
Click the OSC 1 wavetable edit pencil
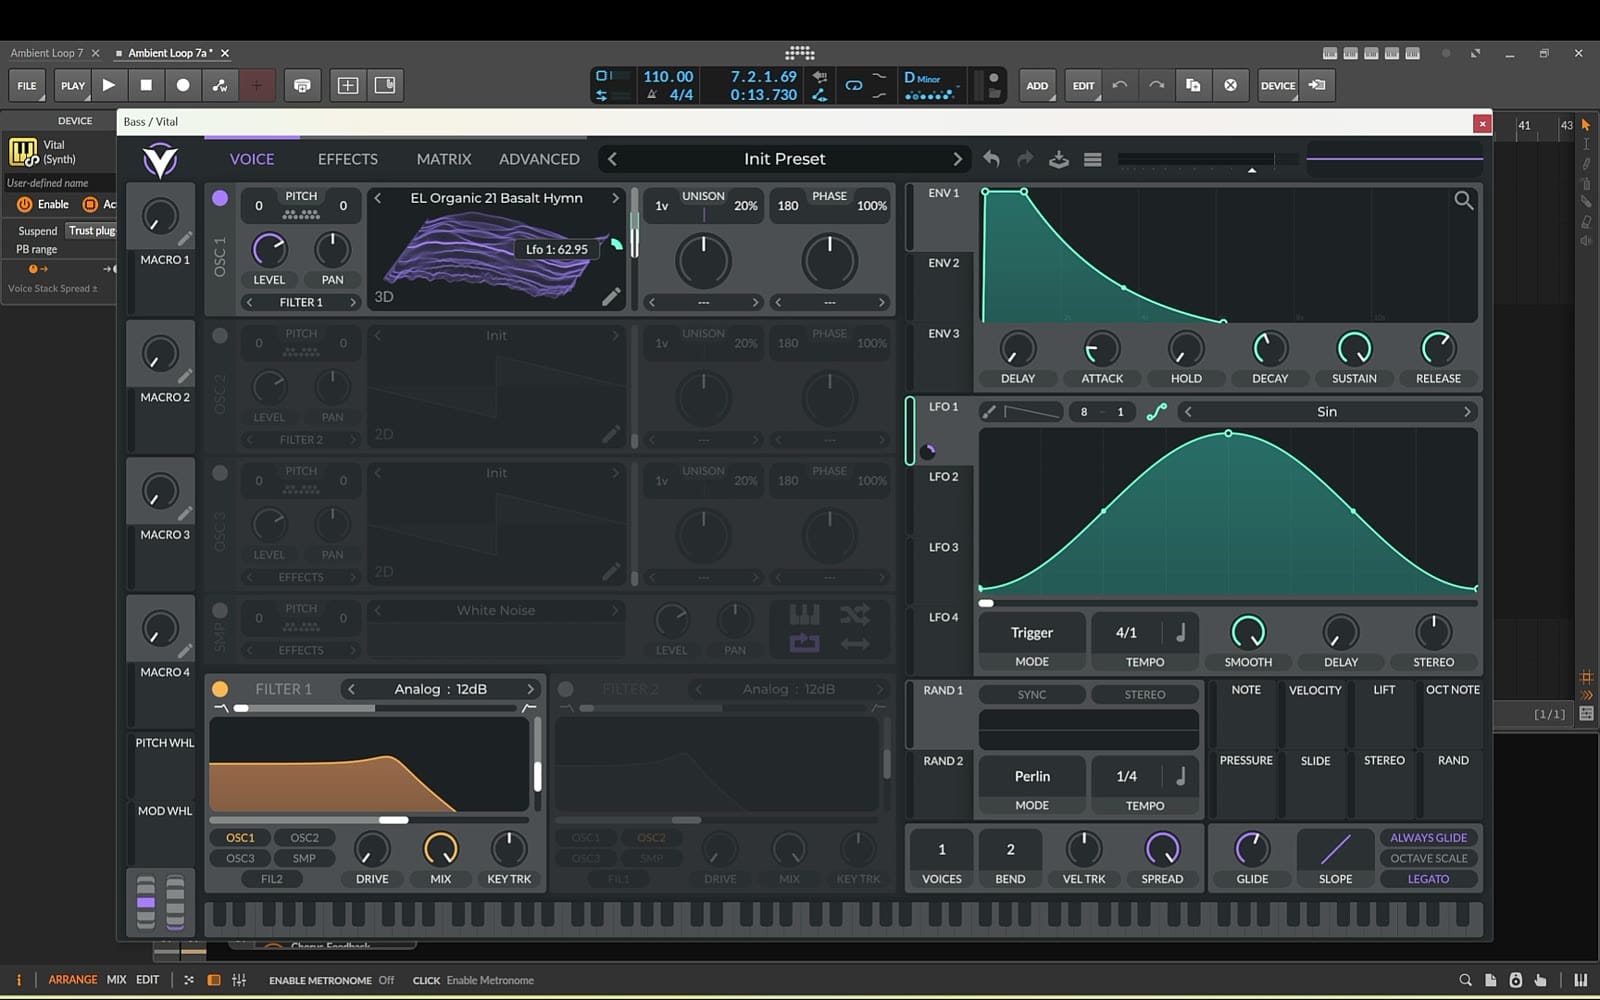[611, 296]
